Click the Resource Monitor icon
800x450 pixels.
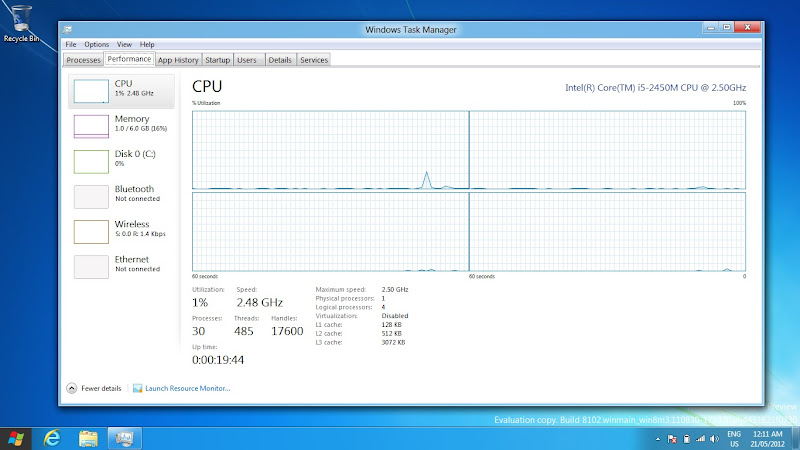[137, 388]
